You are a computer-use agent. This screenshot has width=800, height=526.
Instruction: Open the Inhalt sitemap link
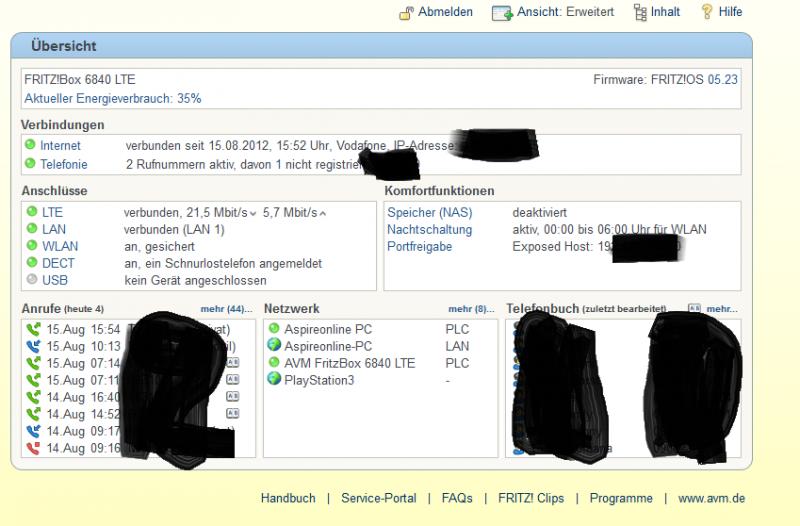pos(665,12)
